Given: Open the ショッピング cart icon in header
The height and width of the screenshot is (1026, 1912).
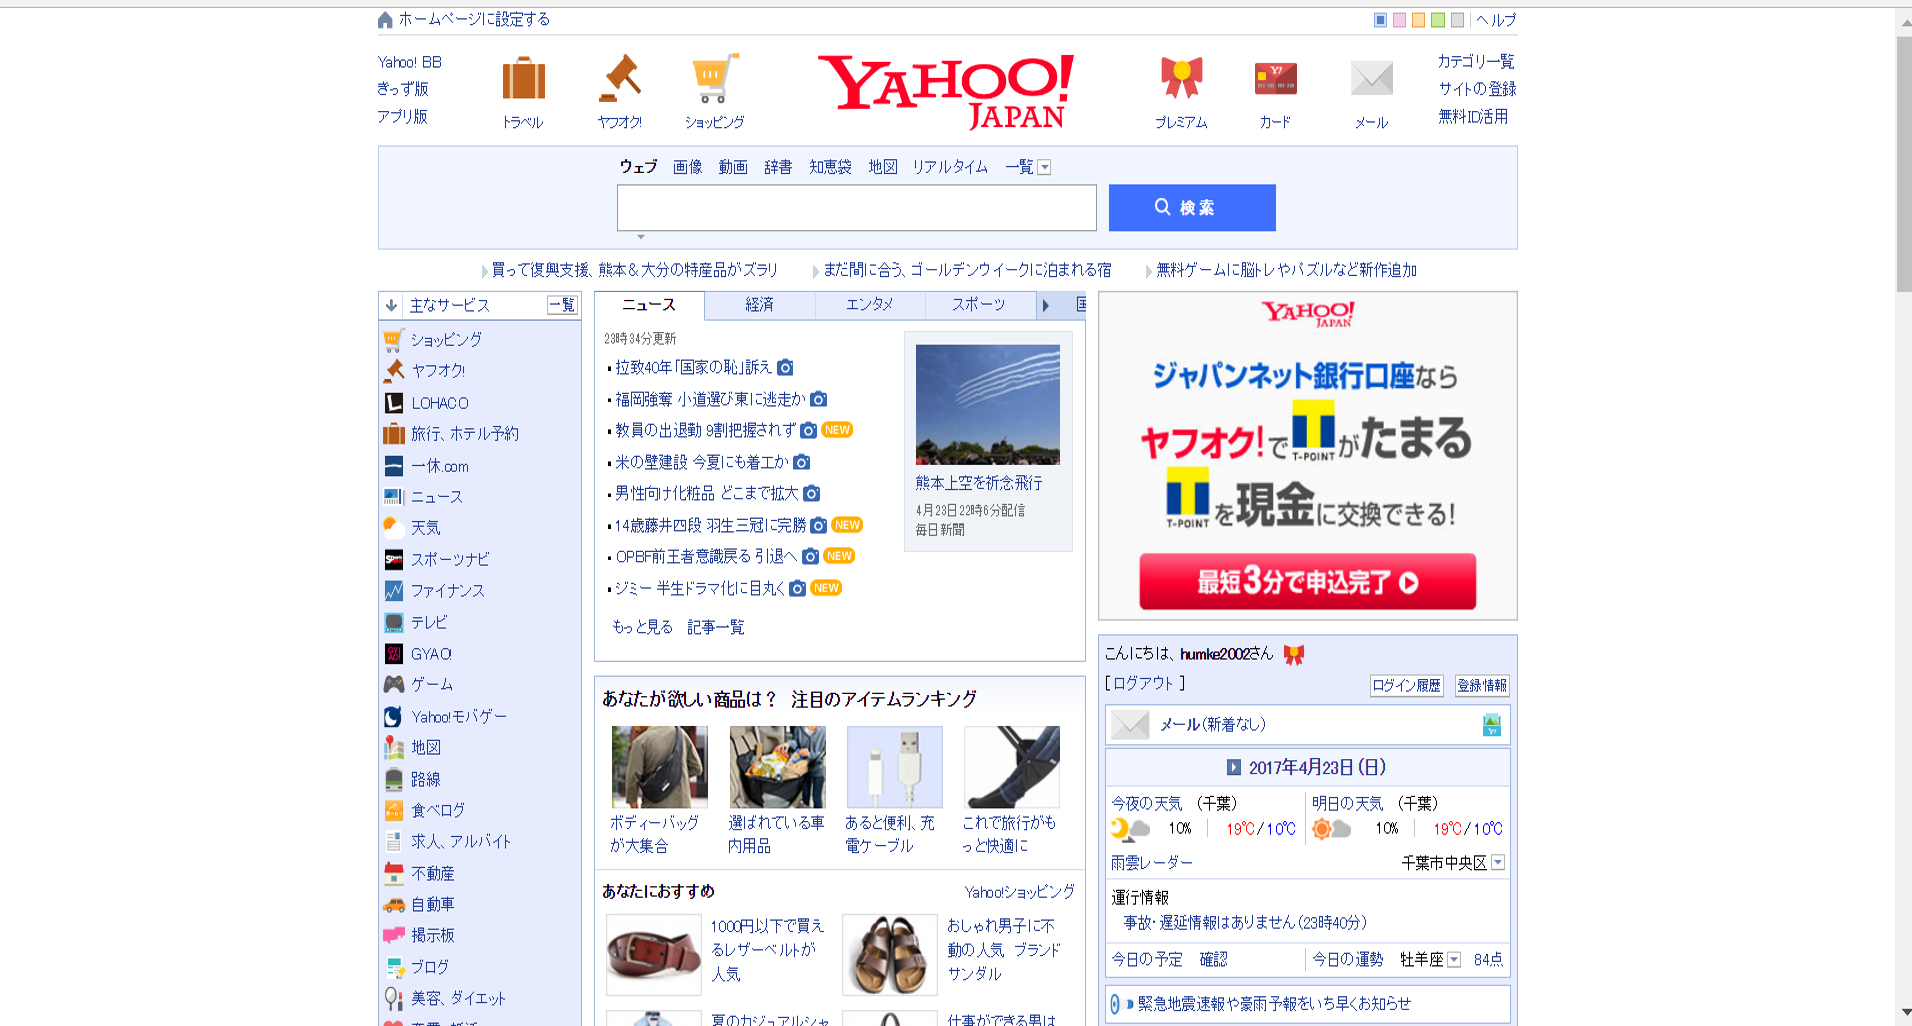Looking at the screenshot, I should (x=714, y=79).
